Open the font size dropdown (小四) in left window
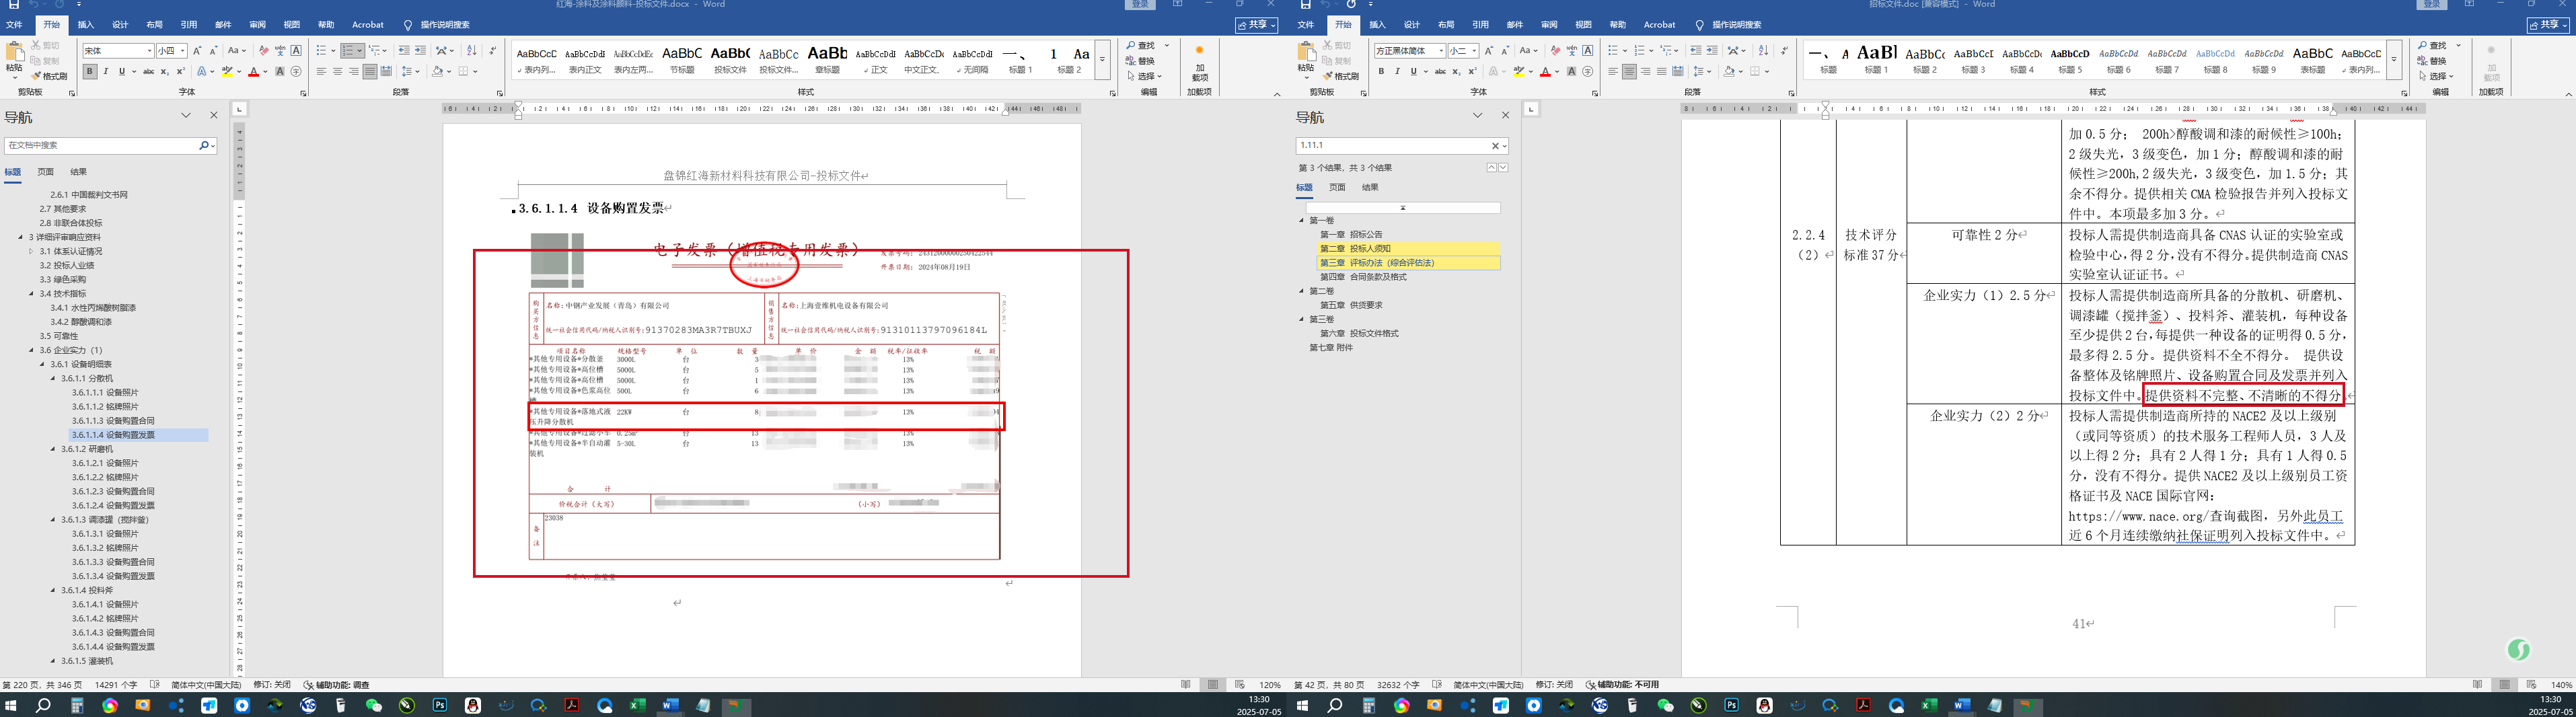This screenshot has width=2576, height=717. (182, 51)
